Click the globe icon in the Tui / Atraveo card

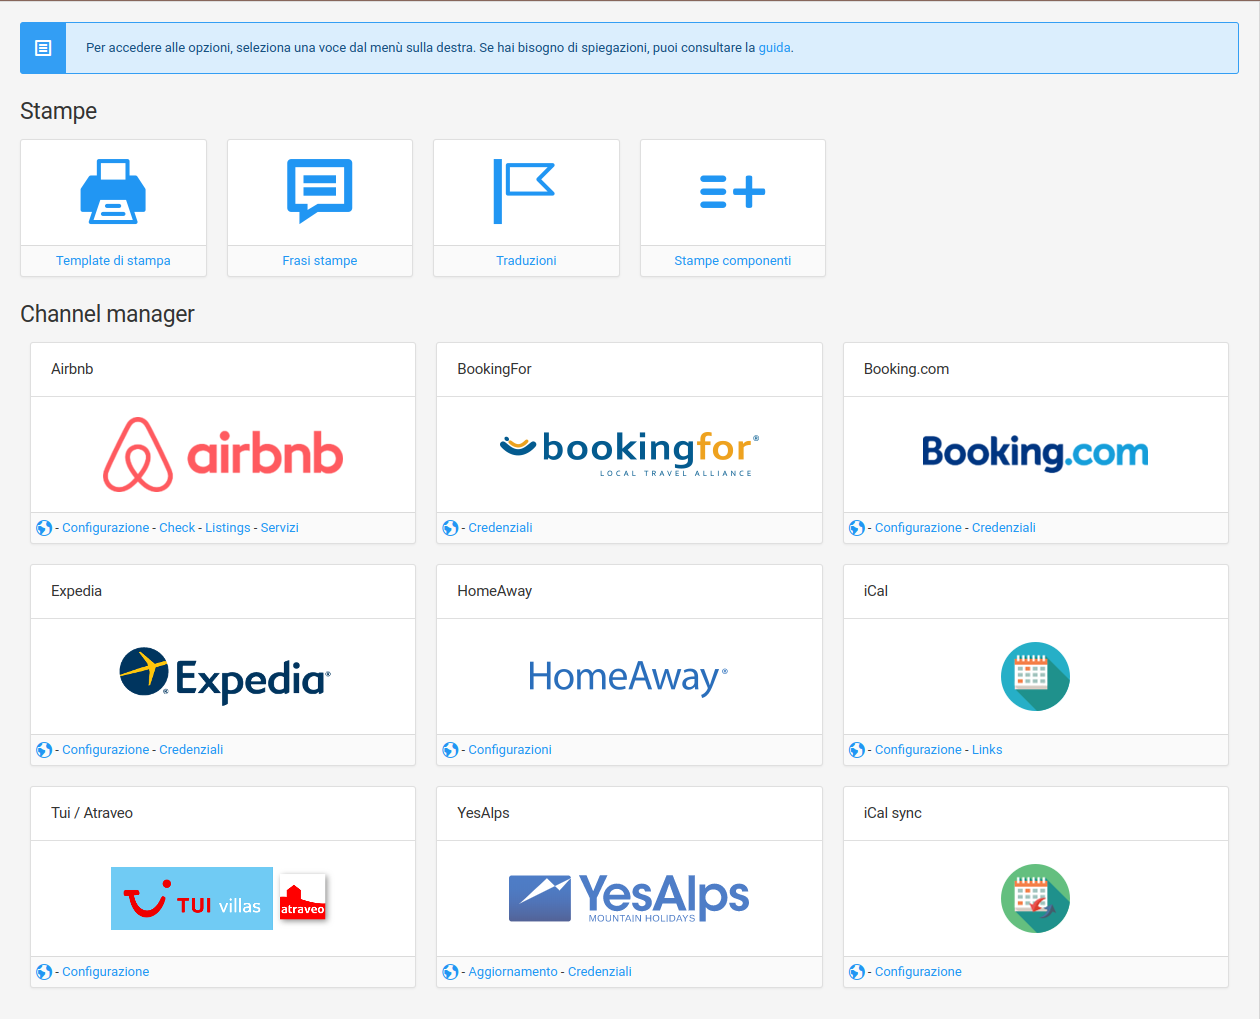(44, 972)
